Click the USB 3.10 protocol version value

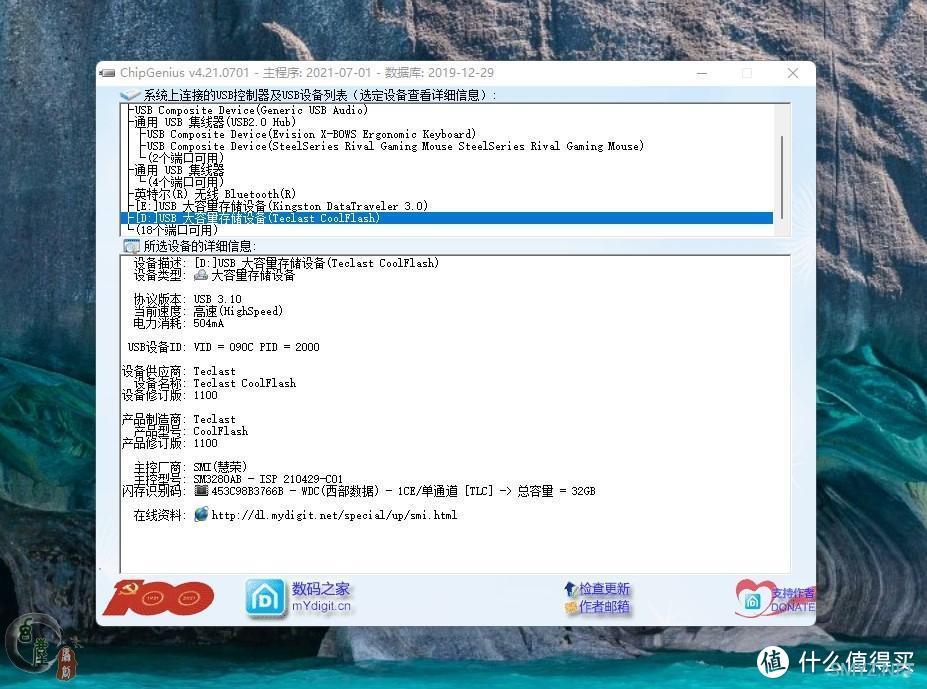coord(217,299)
